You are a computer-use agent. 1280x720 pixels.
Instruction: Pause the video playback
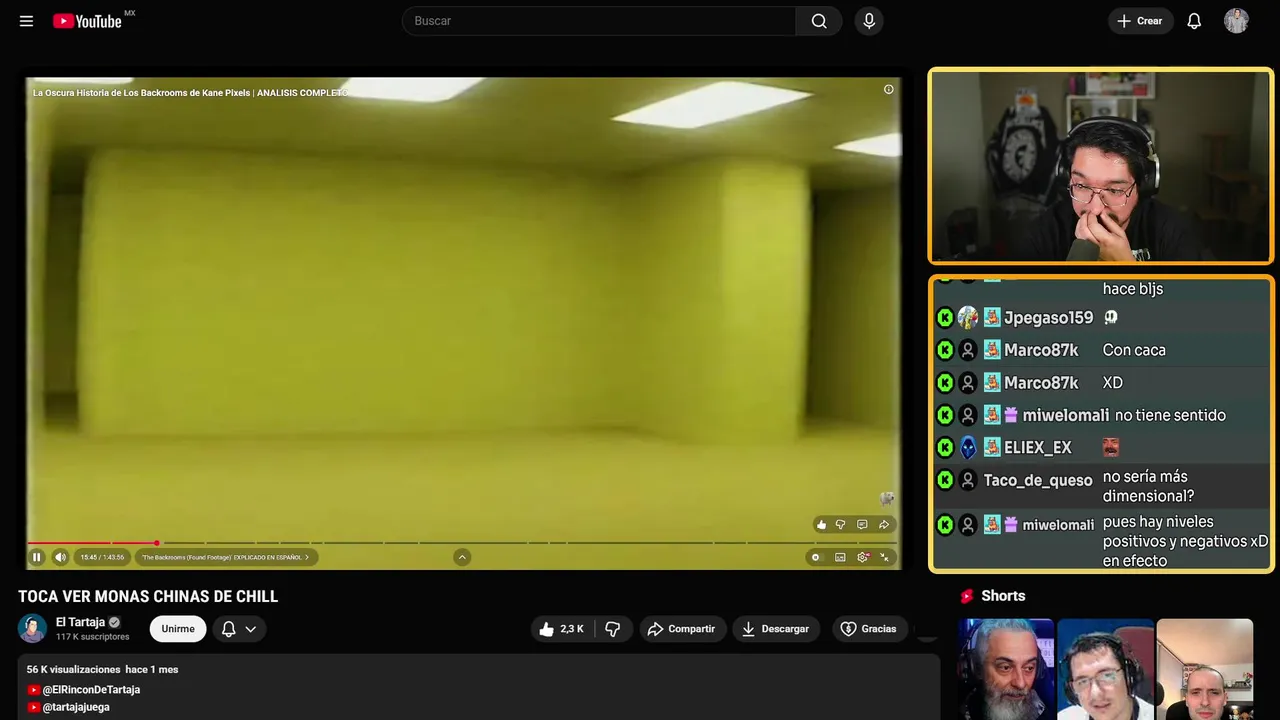[x=37, y=557]
